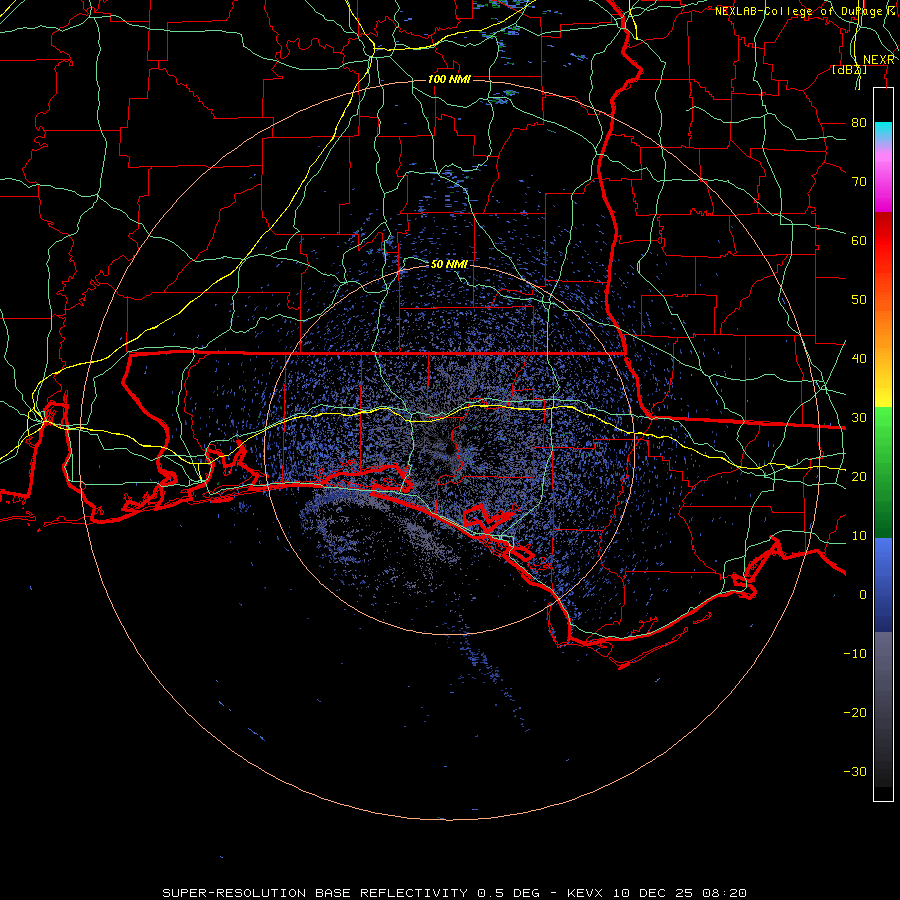Screen dimensions: 900x900
Task: Click the 50 value on the dBZ scale
Action: tap(859, 300)
